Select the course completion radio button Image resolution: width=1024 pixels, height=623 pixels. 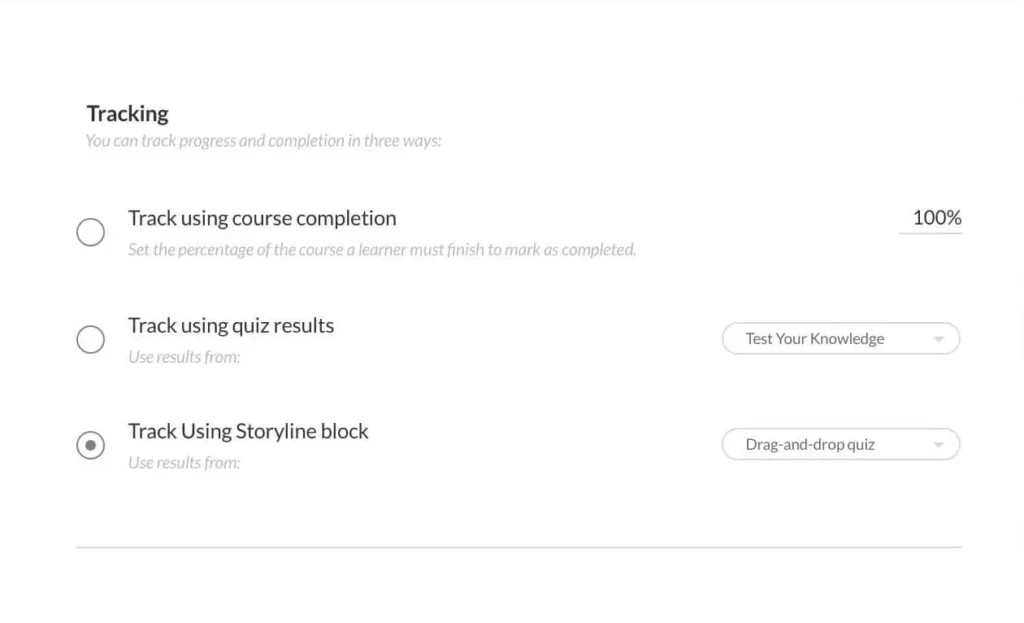[91, 233]
